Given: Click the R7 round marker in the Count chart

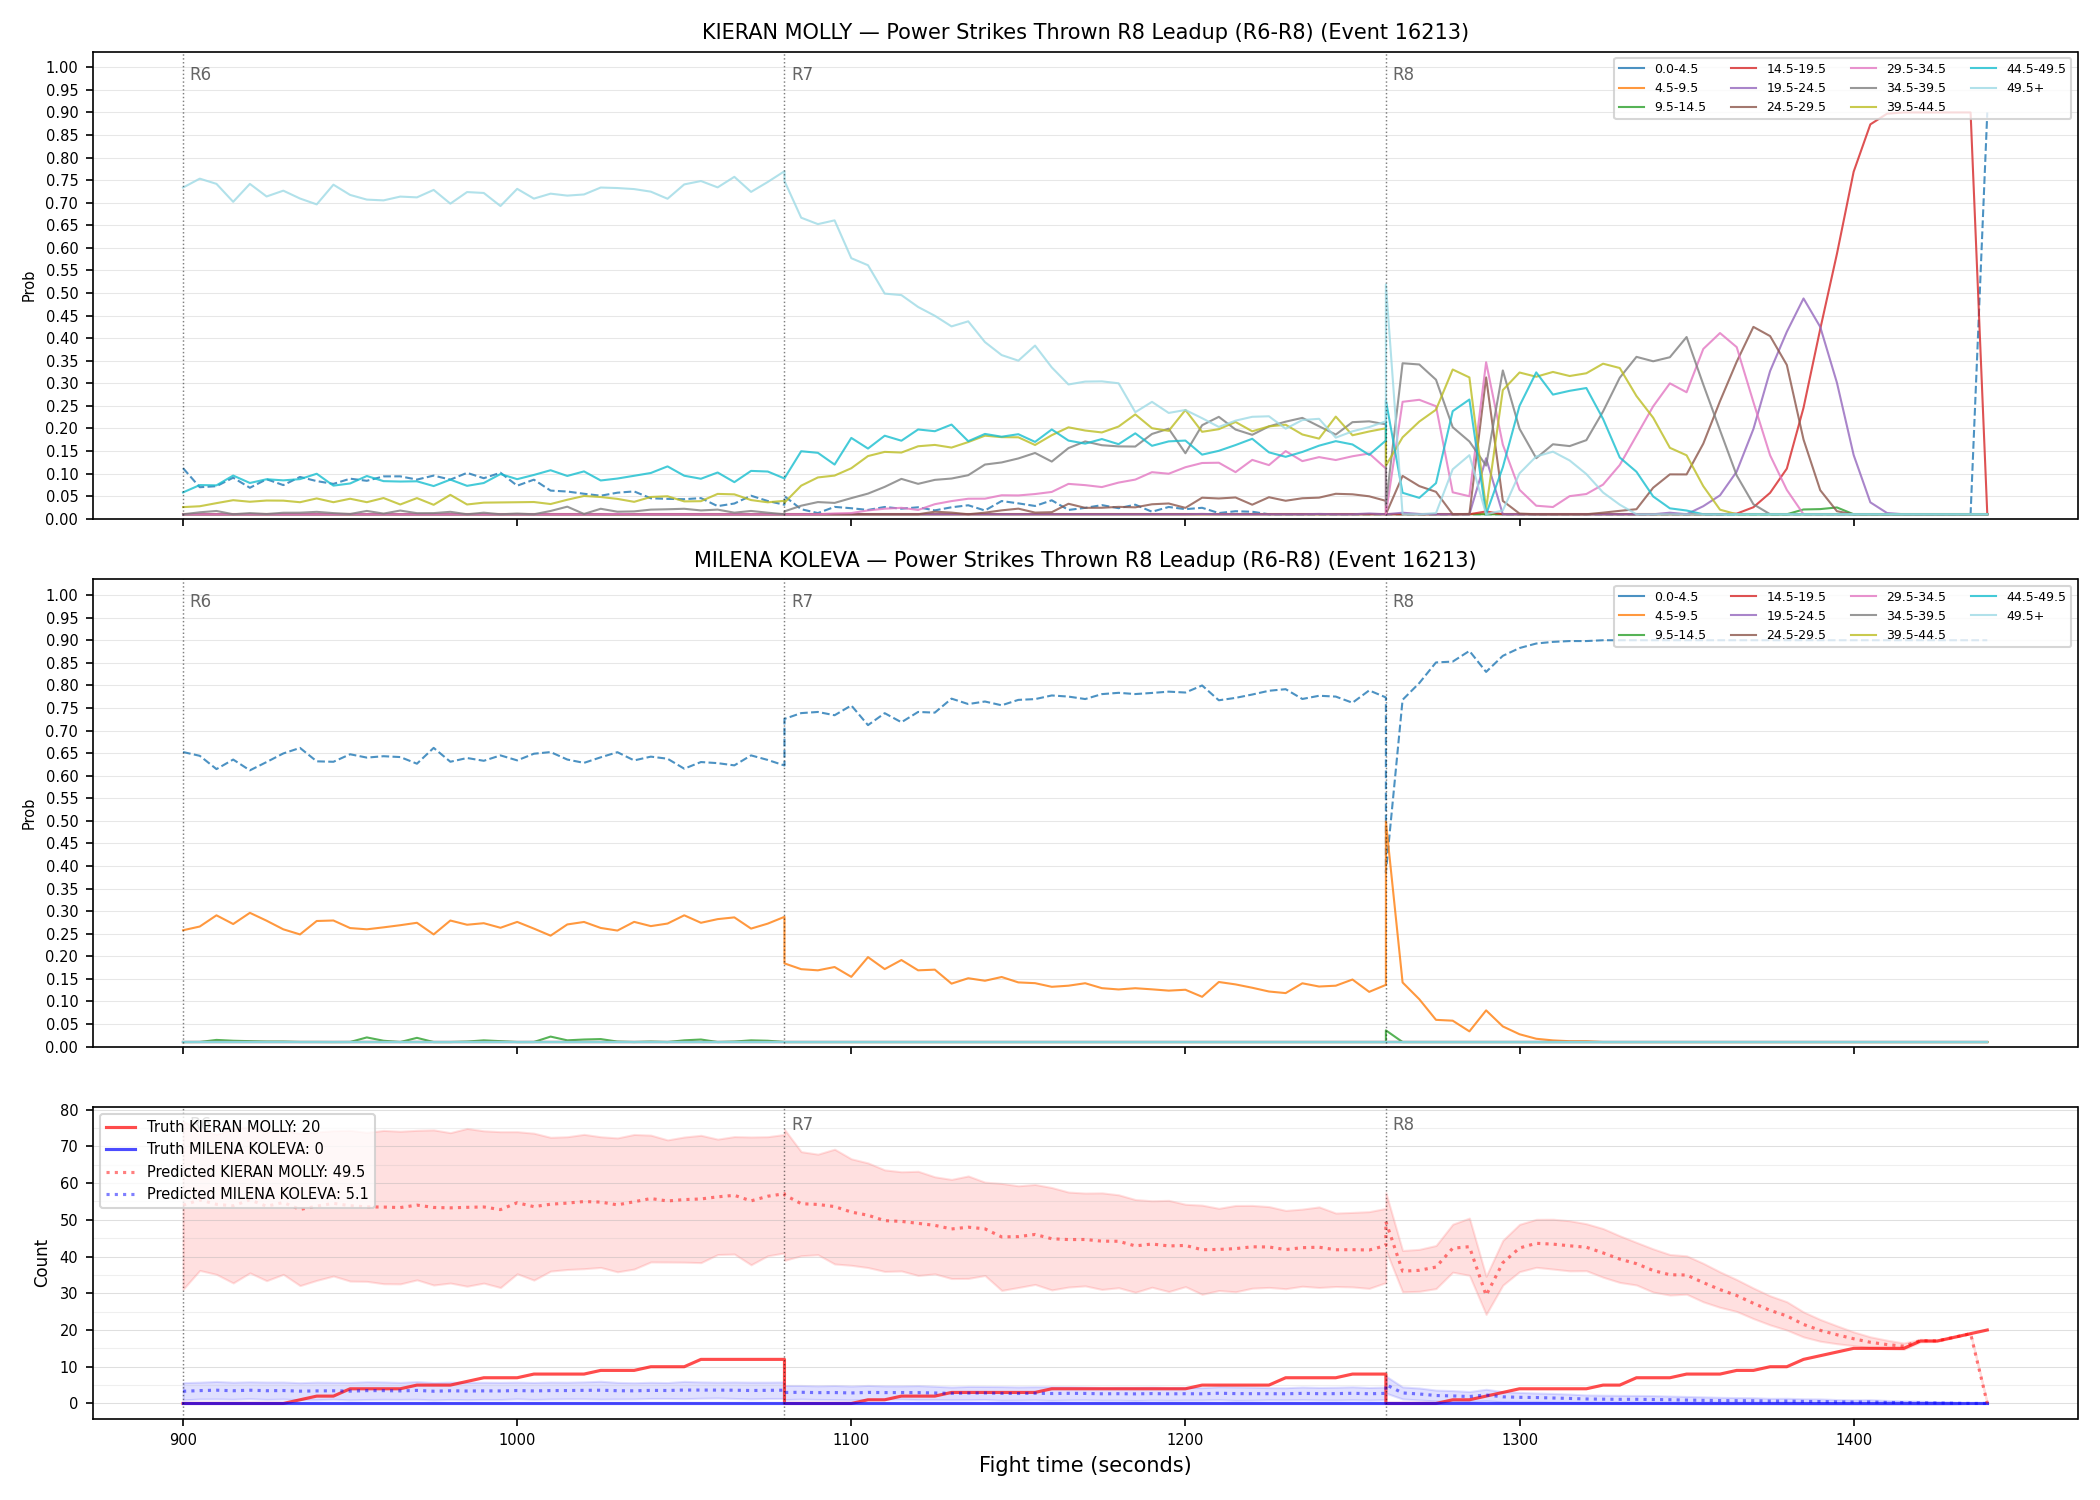Looking at the screenshot, I should tap(802, 1124).
